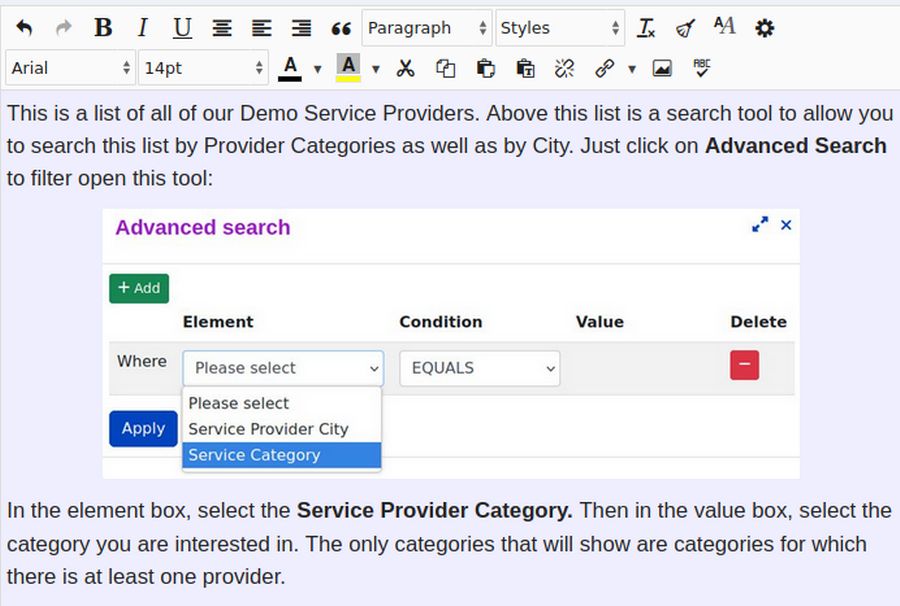Click the clear formatting icon
The width and height of the screenshot is (900, 606).
pyautogui.click(x=646, y=28)
